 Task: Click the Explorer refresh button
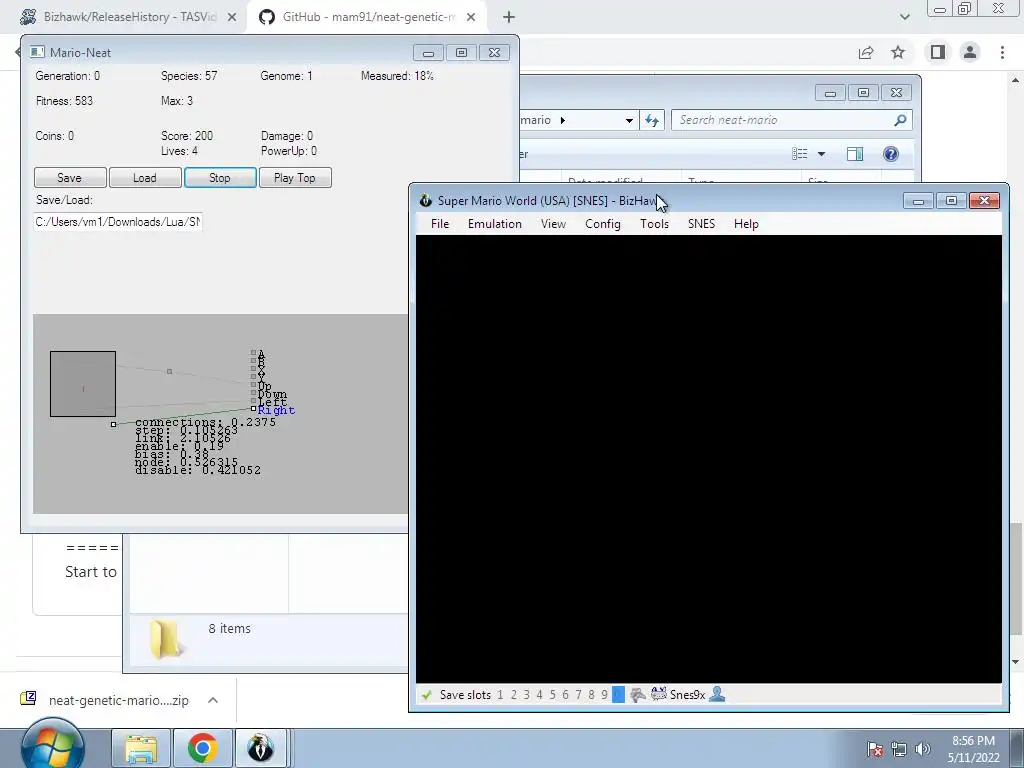tap(652, 120)
